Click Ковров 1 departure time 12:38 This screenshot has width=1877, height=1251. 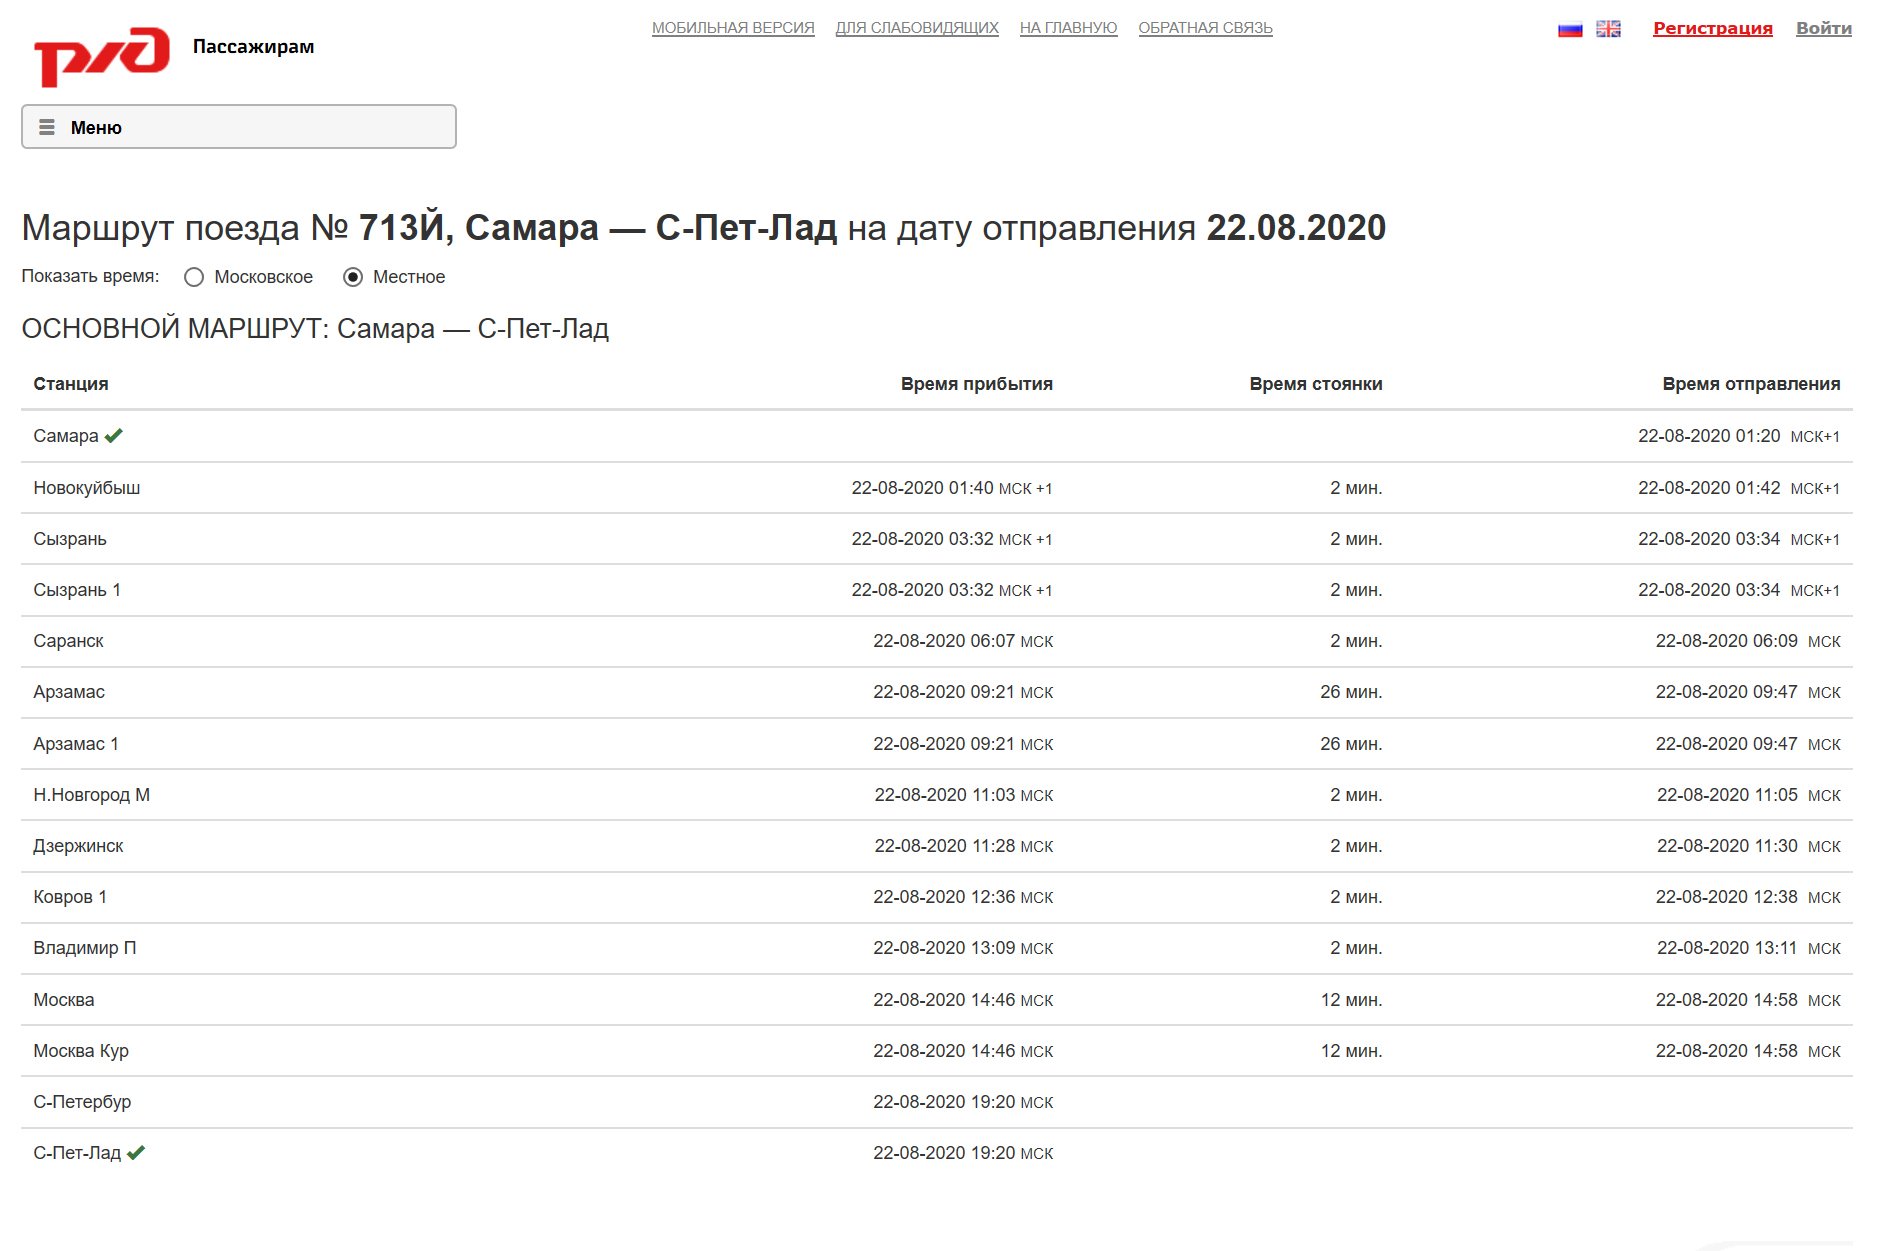[x=1748, y=897]
